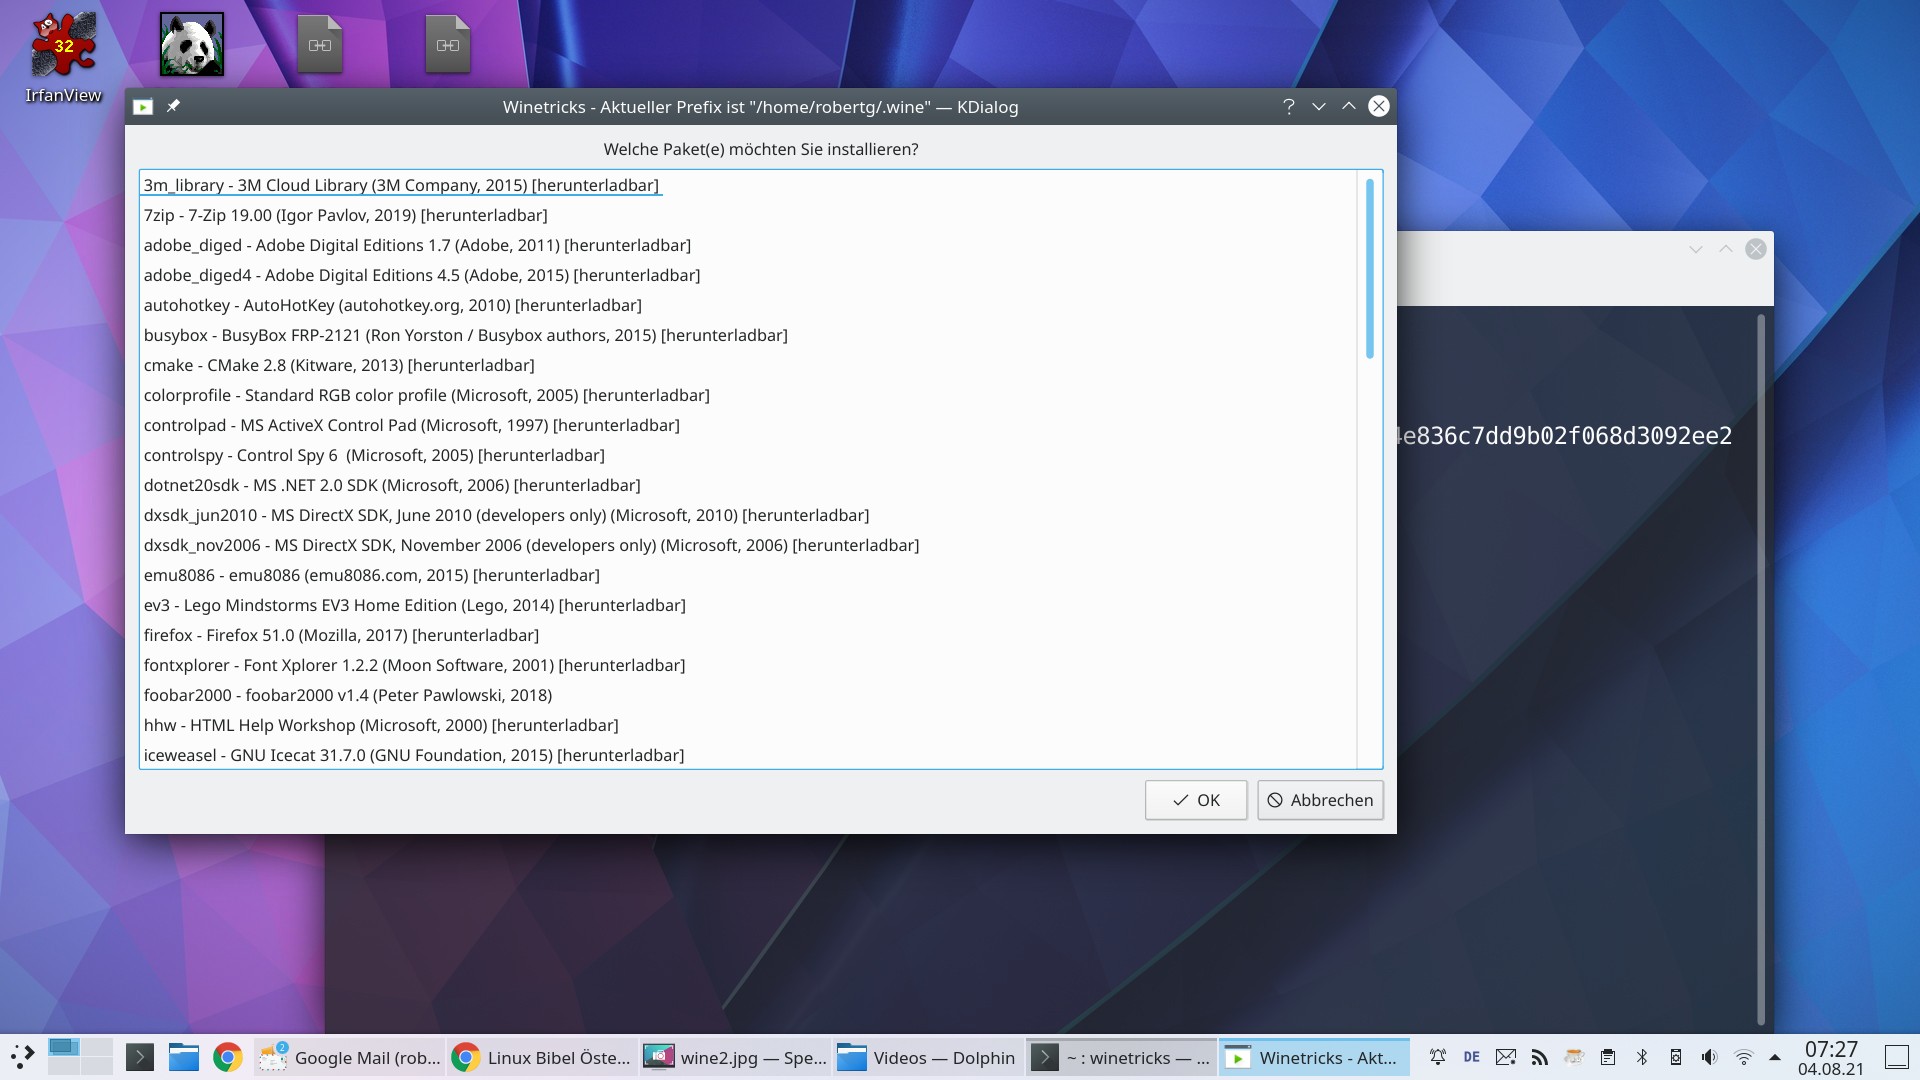The height and width of the screenshot is (1080, 1920).
Task: Click the coffee cup tray icon
Action: point(1574,1057)
